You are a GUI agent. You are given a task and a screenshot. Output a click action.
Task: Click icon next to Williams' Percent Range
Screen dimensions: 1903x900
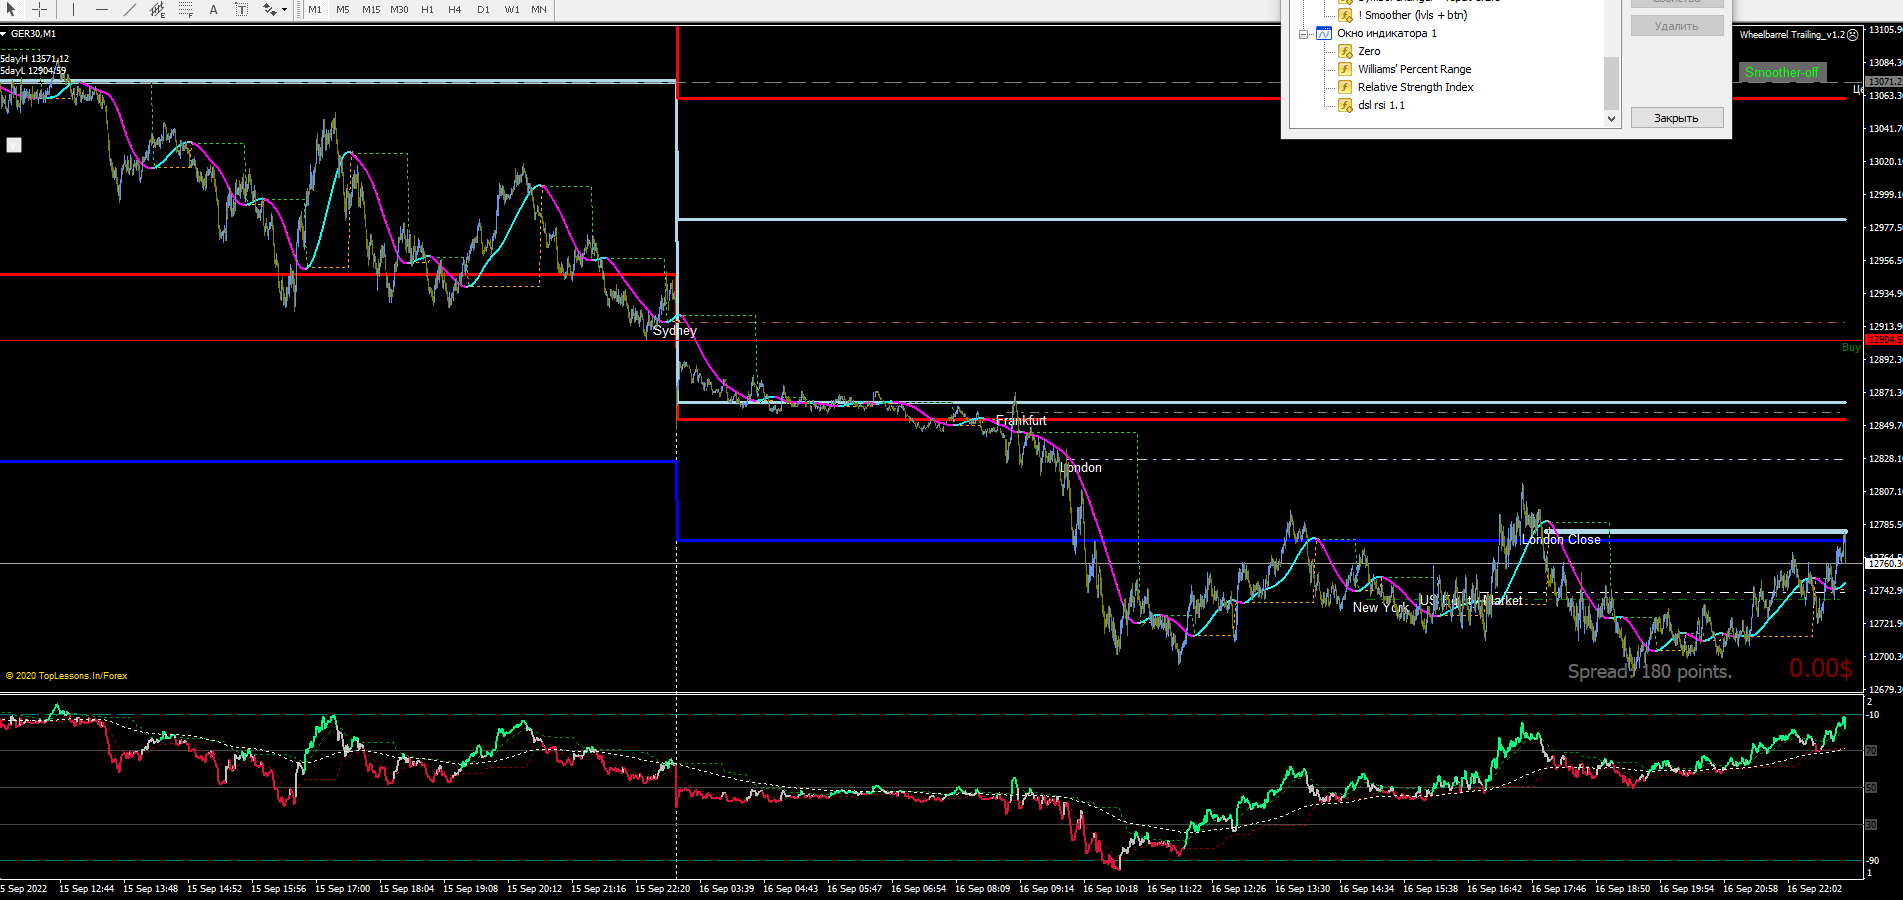click(1346, 69)
